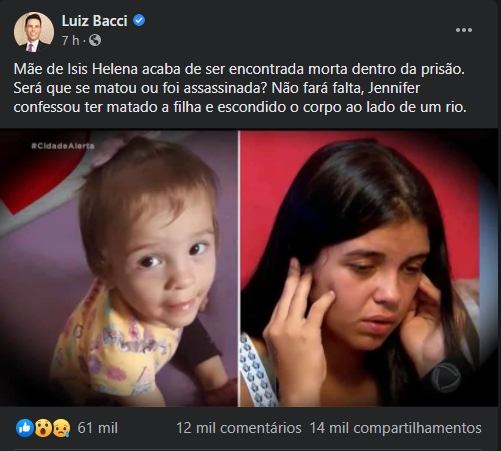View the 12 mil comentários
Image resolution: width=501 pixels, height=451 pixels.
click(239, 428)
